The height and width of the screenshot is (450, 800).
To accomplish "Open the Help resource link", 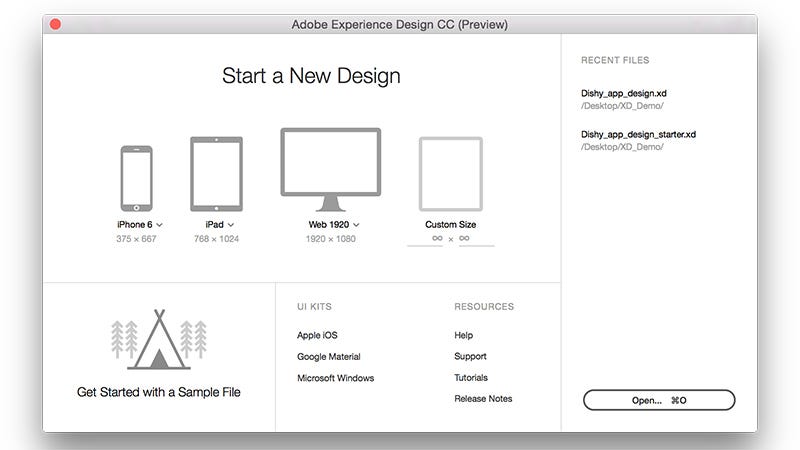I will (463, 335).
